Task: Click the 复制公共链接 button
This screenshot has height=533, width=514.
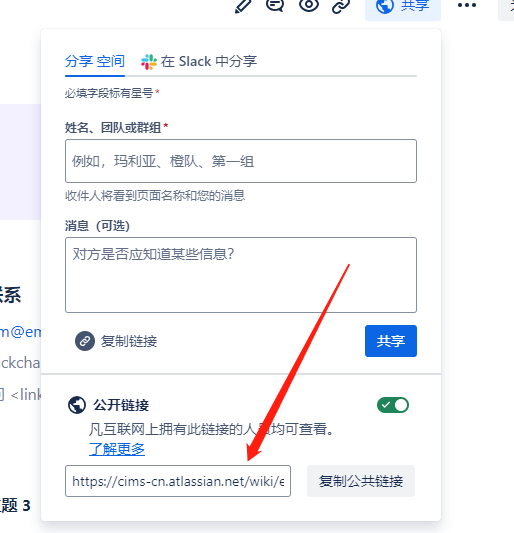Action: pos(361,481)
